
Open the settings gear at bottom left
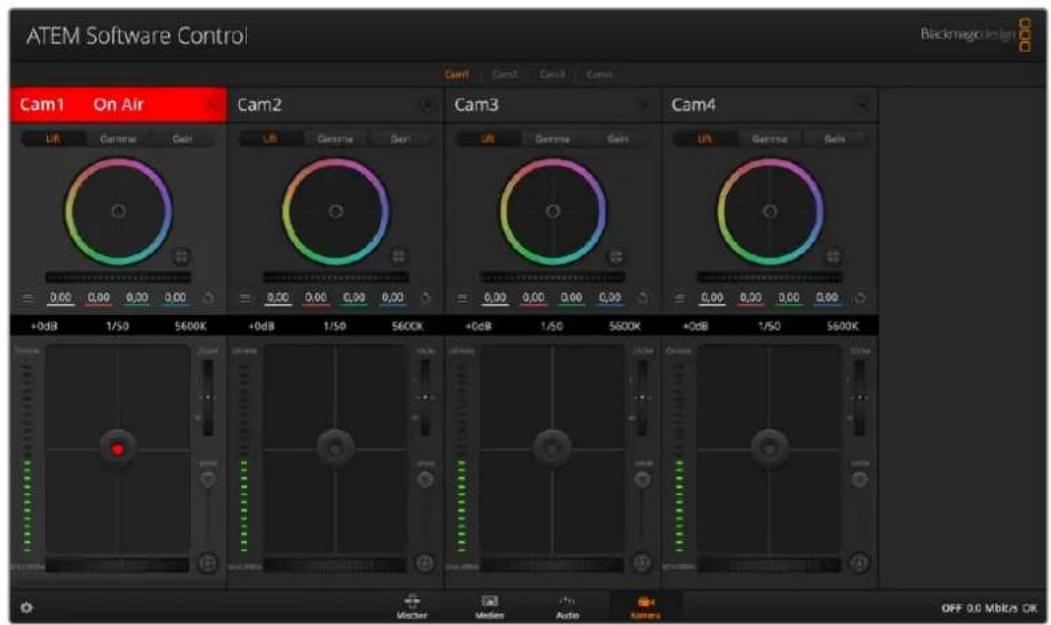tap(26, 608)
